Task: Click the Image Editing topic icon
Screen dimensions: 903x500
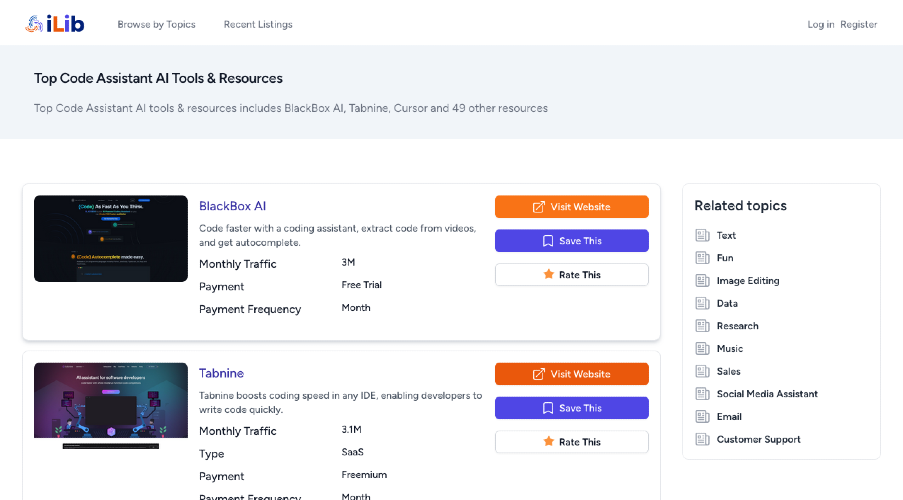Action: (x=702, y=281)
